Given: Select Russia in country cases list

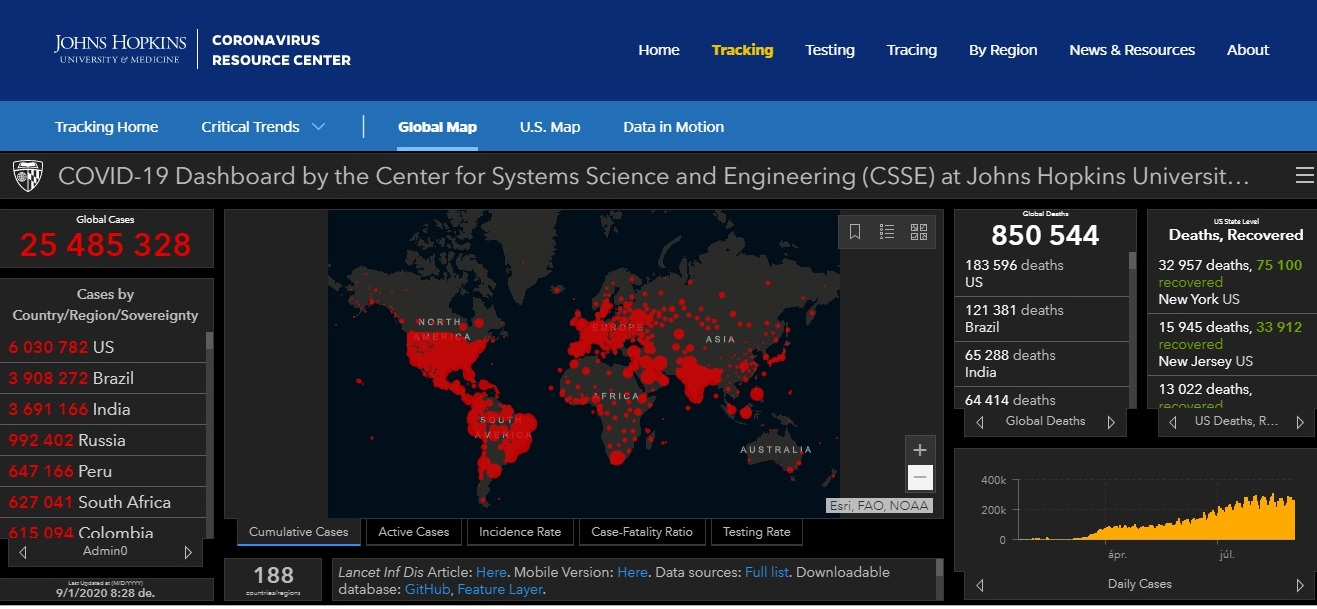Looking at the screenshot, I should point(104,440).
